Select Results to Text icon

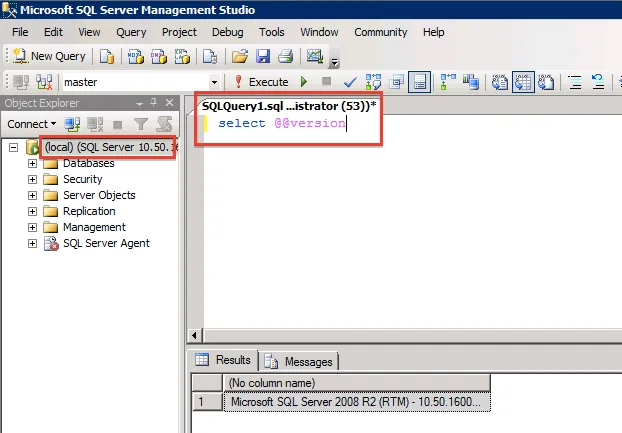tap(500, 82)
